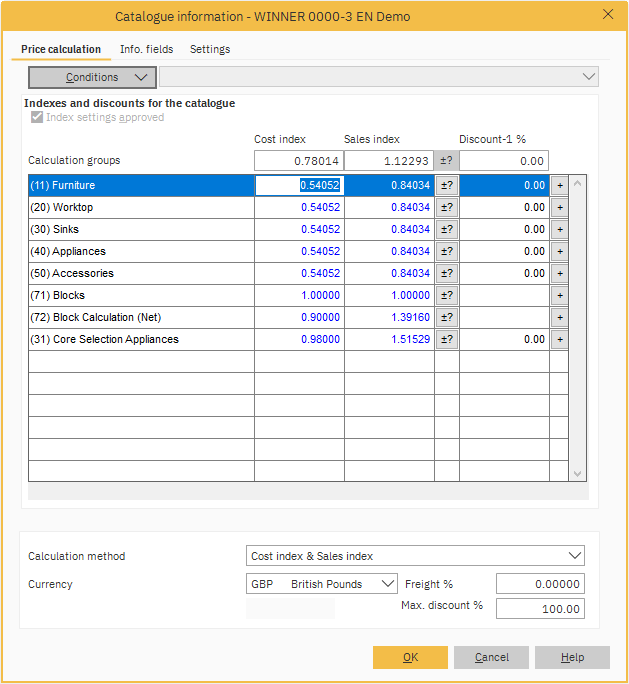Click scroll up arrow of the table scrollbar
The image size is (629, 684).
(x=578, y=184)
